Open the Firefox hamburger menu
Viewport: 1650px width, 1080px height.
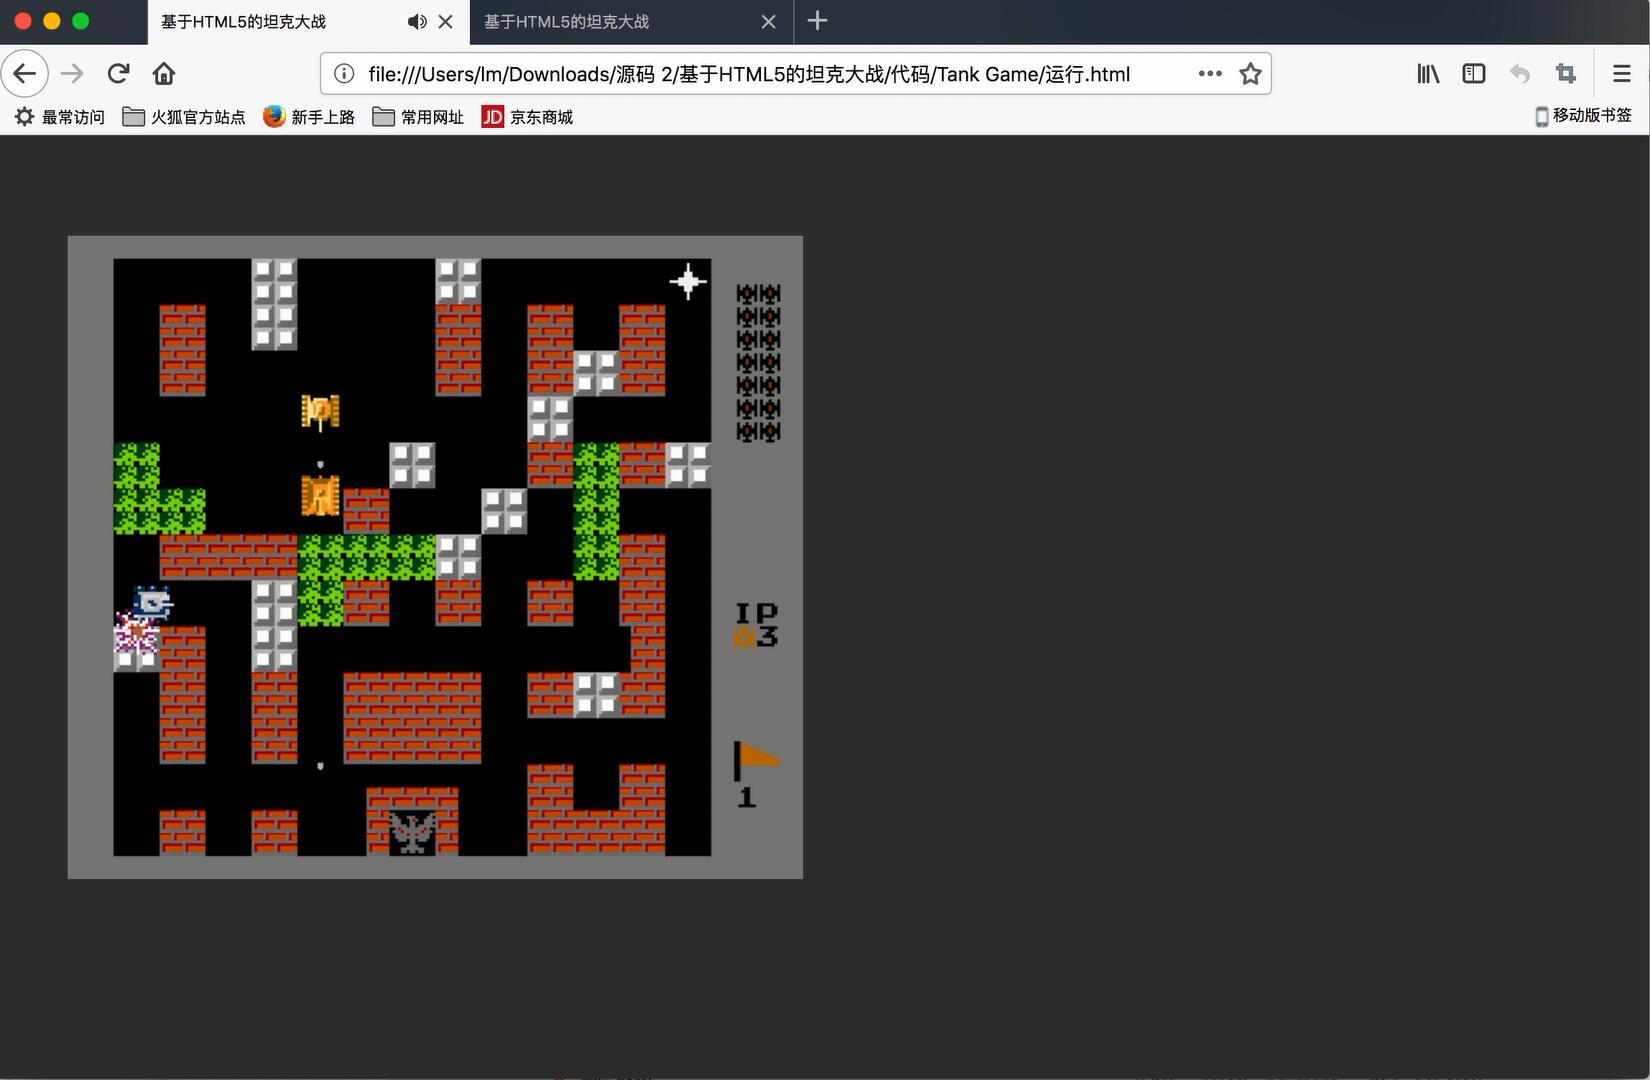[x=1622, y=74]
